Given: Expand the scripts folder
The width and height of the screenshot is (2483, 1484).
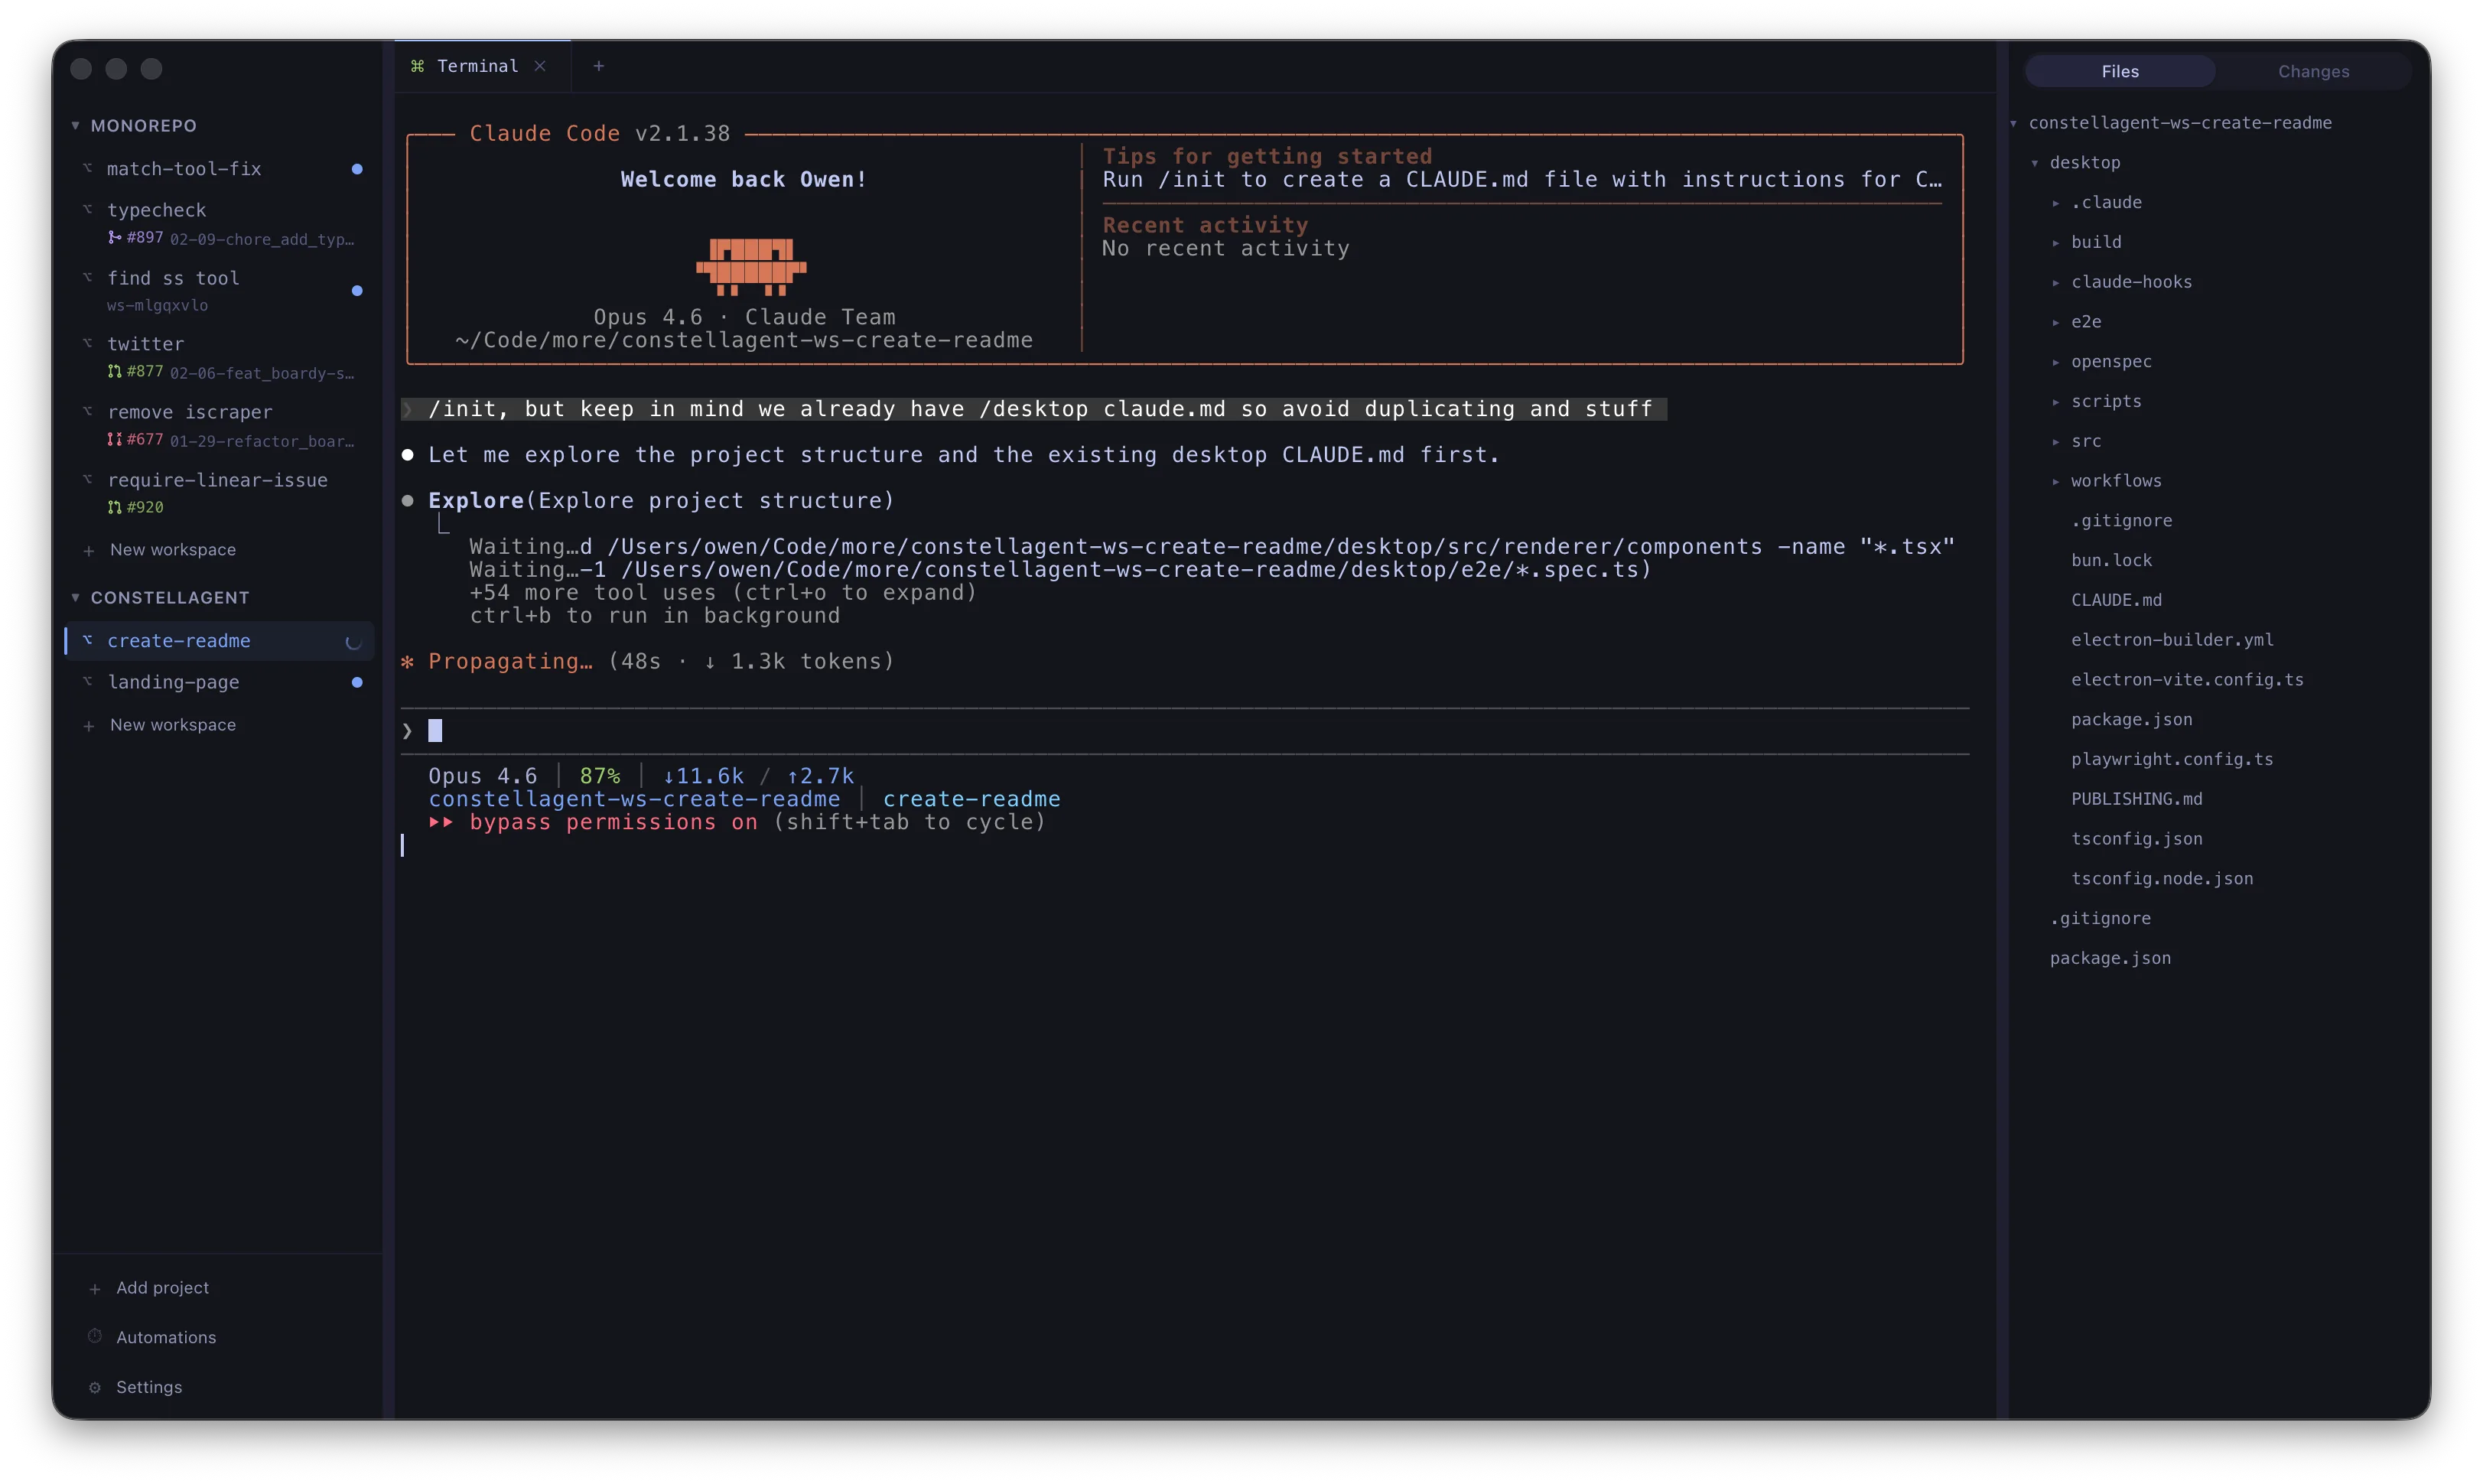Looking at the screenshot, I should (2055, 402).
